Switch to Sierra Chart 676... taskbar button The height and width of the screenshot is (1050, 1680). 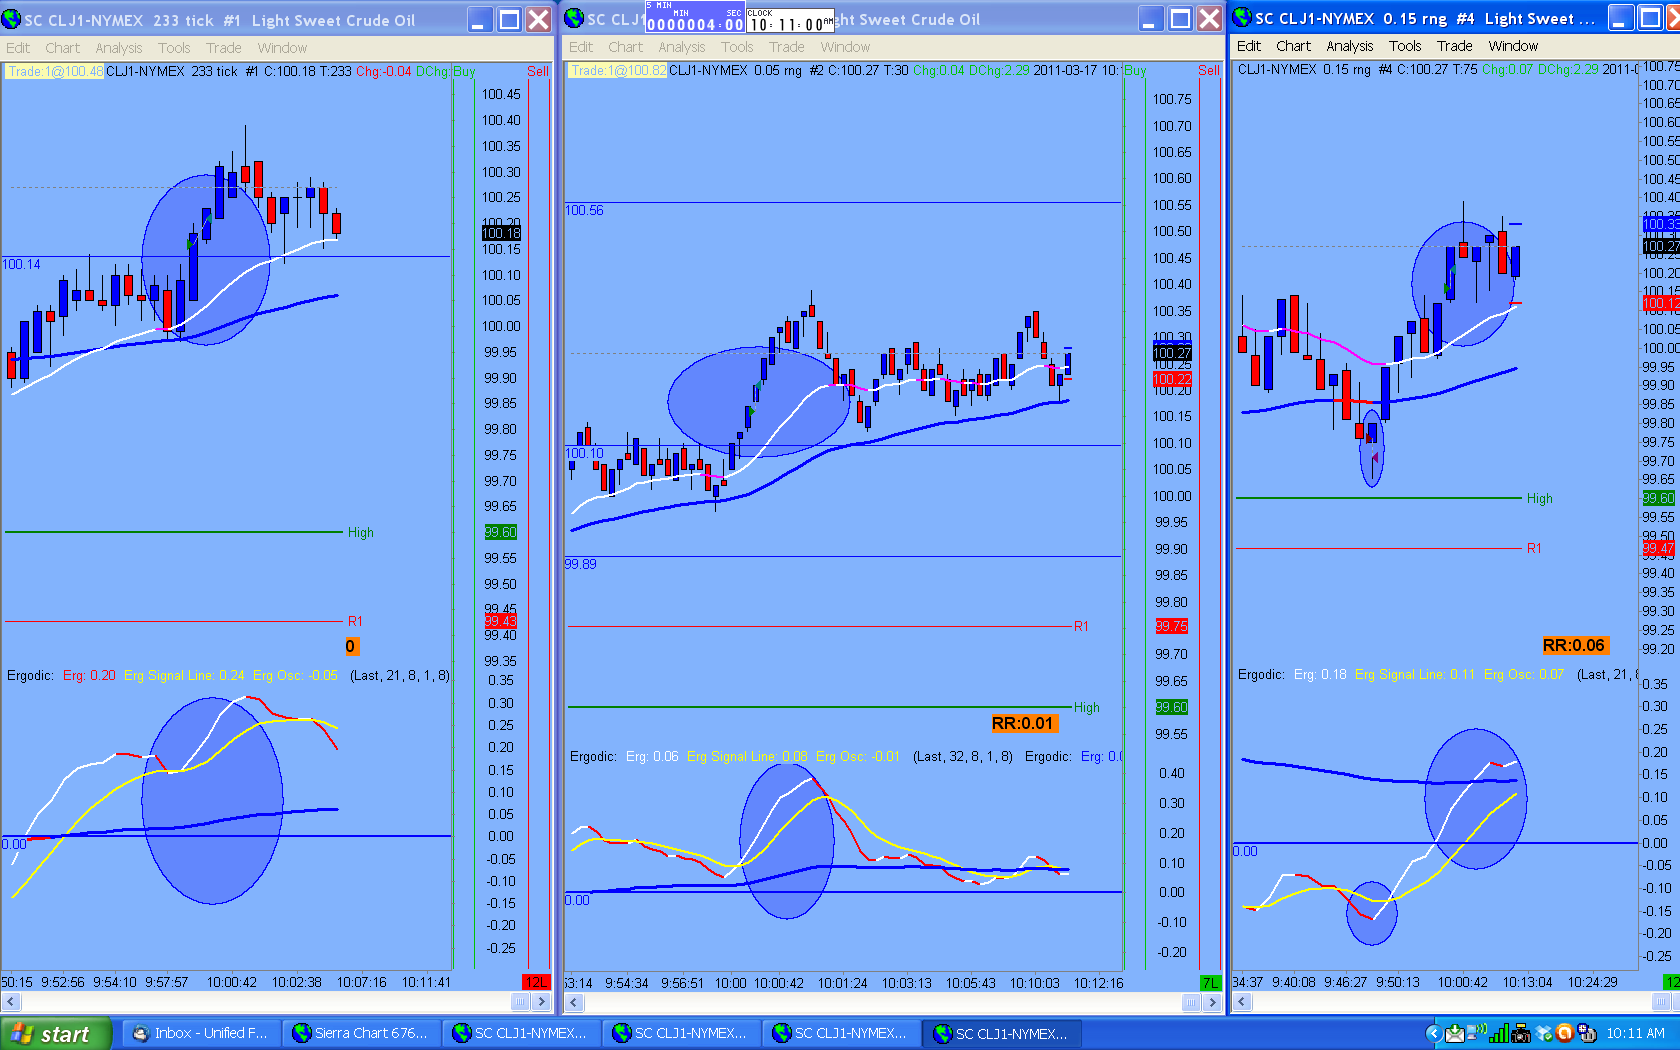coord(361,1033)
